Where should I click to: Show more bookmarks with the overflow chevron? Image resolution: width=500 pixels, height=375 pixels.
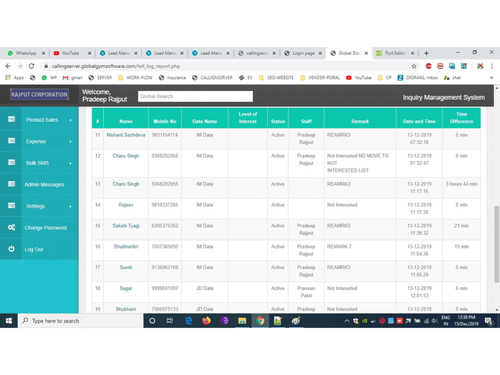pyautogui.click(x=491, y=78)
